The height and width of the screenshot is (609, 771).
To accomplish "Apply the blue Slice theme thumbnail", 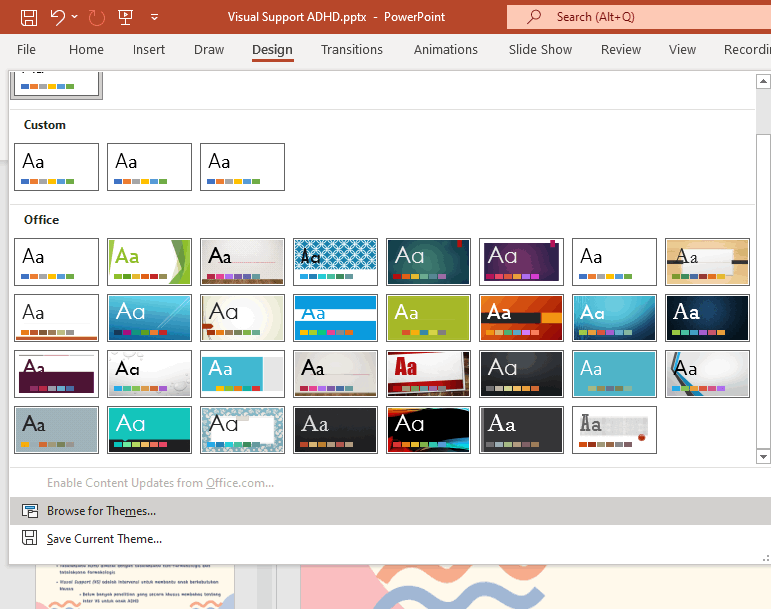I will pyautogui.click(x=149, y=318).
